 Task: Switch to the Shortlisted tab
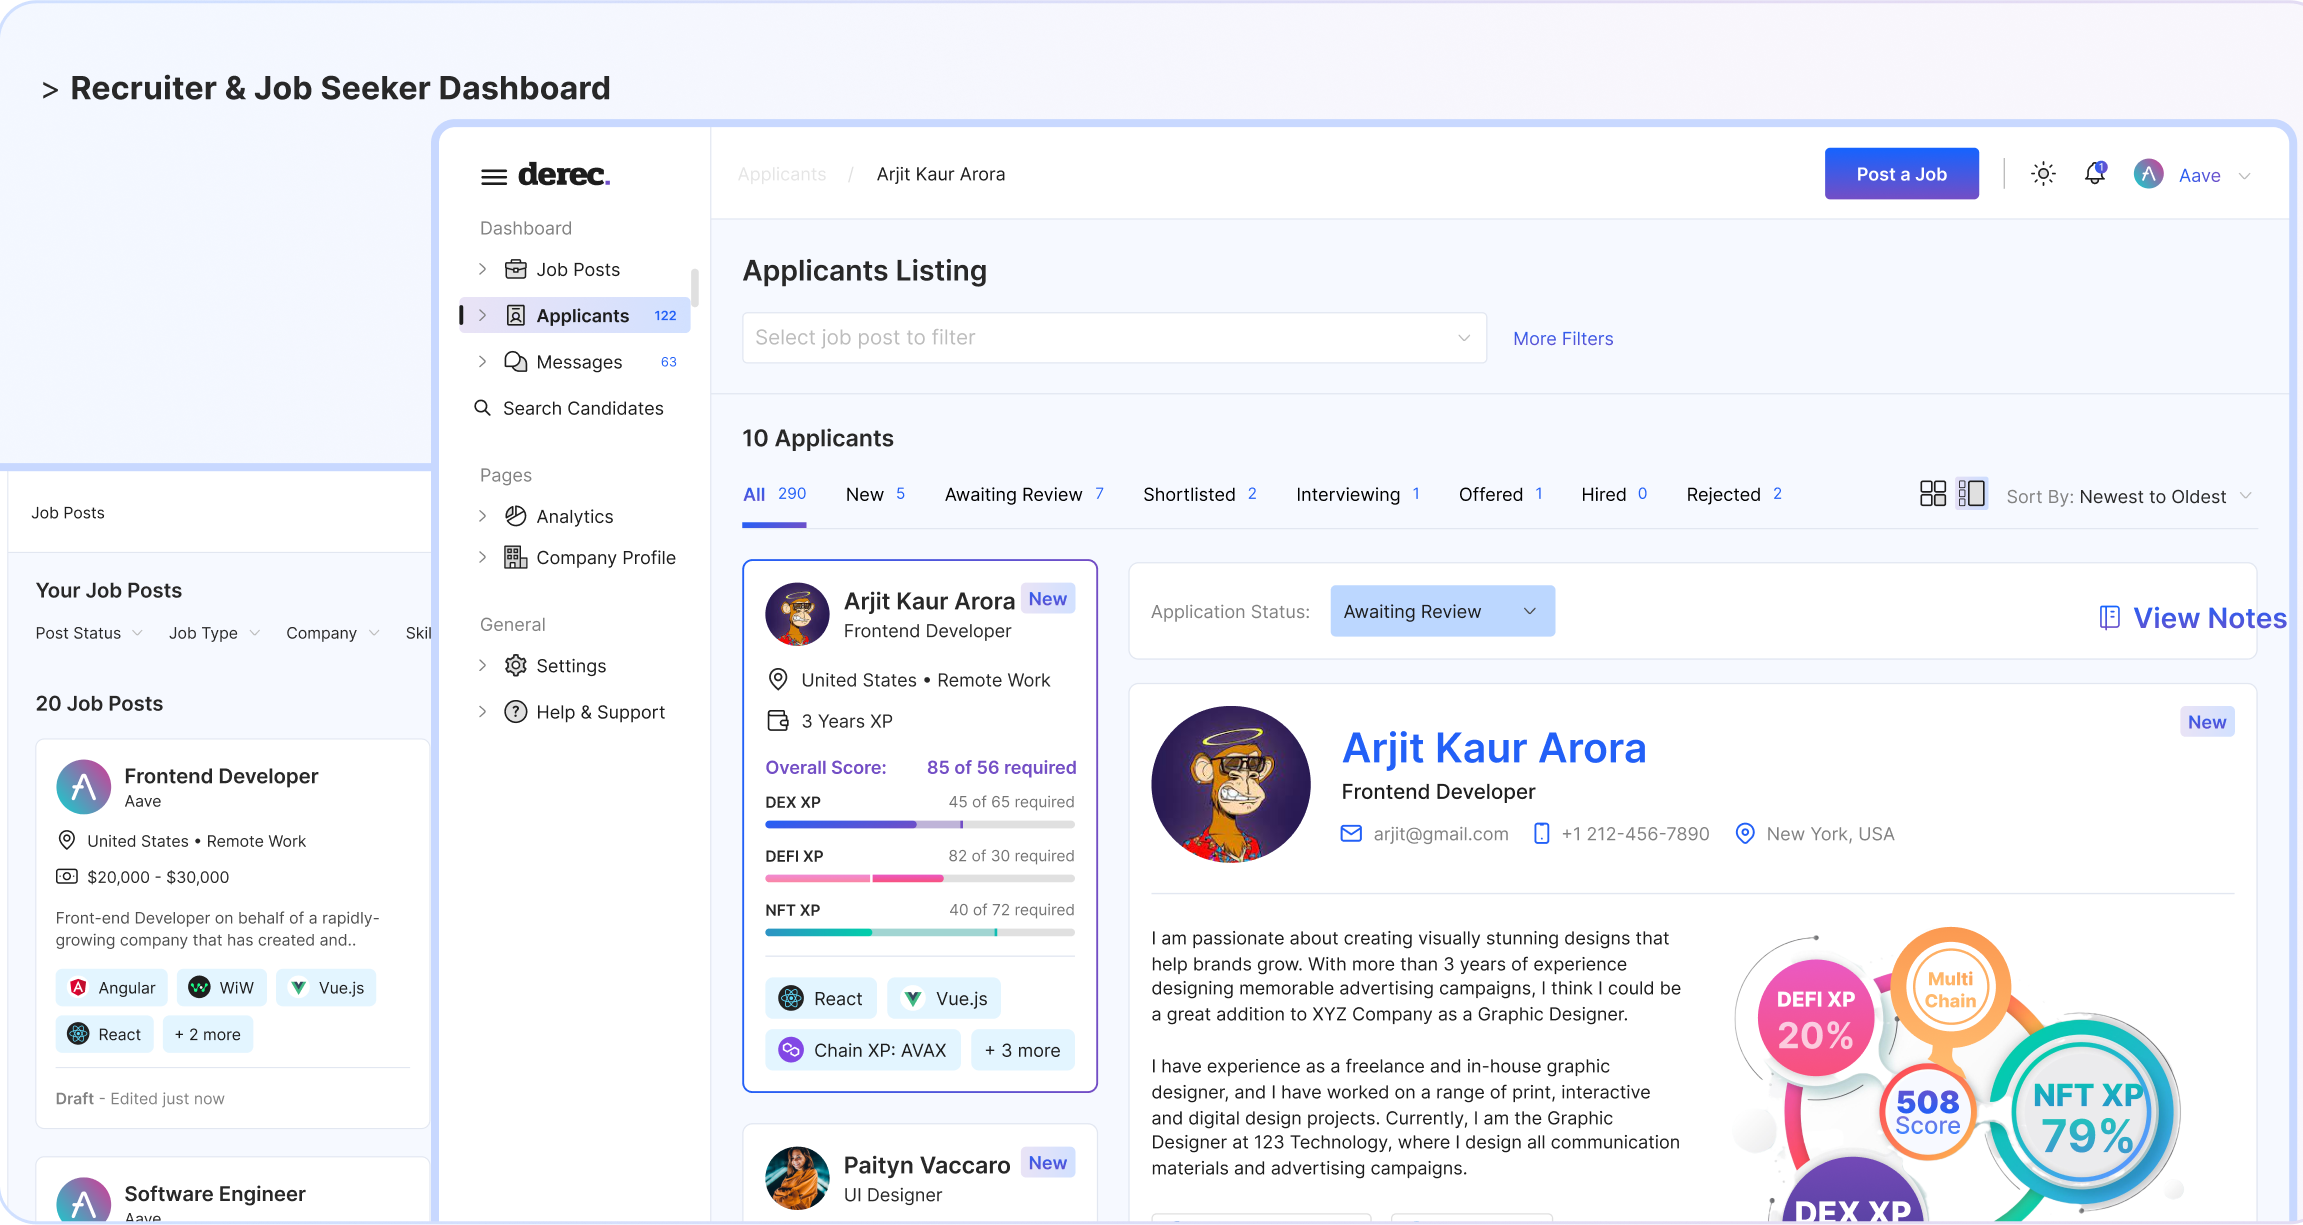coord(1189,493)
